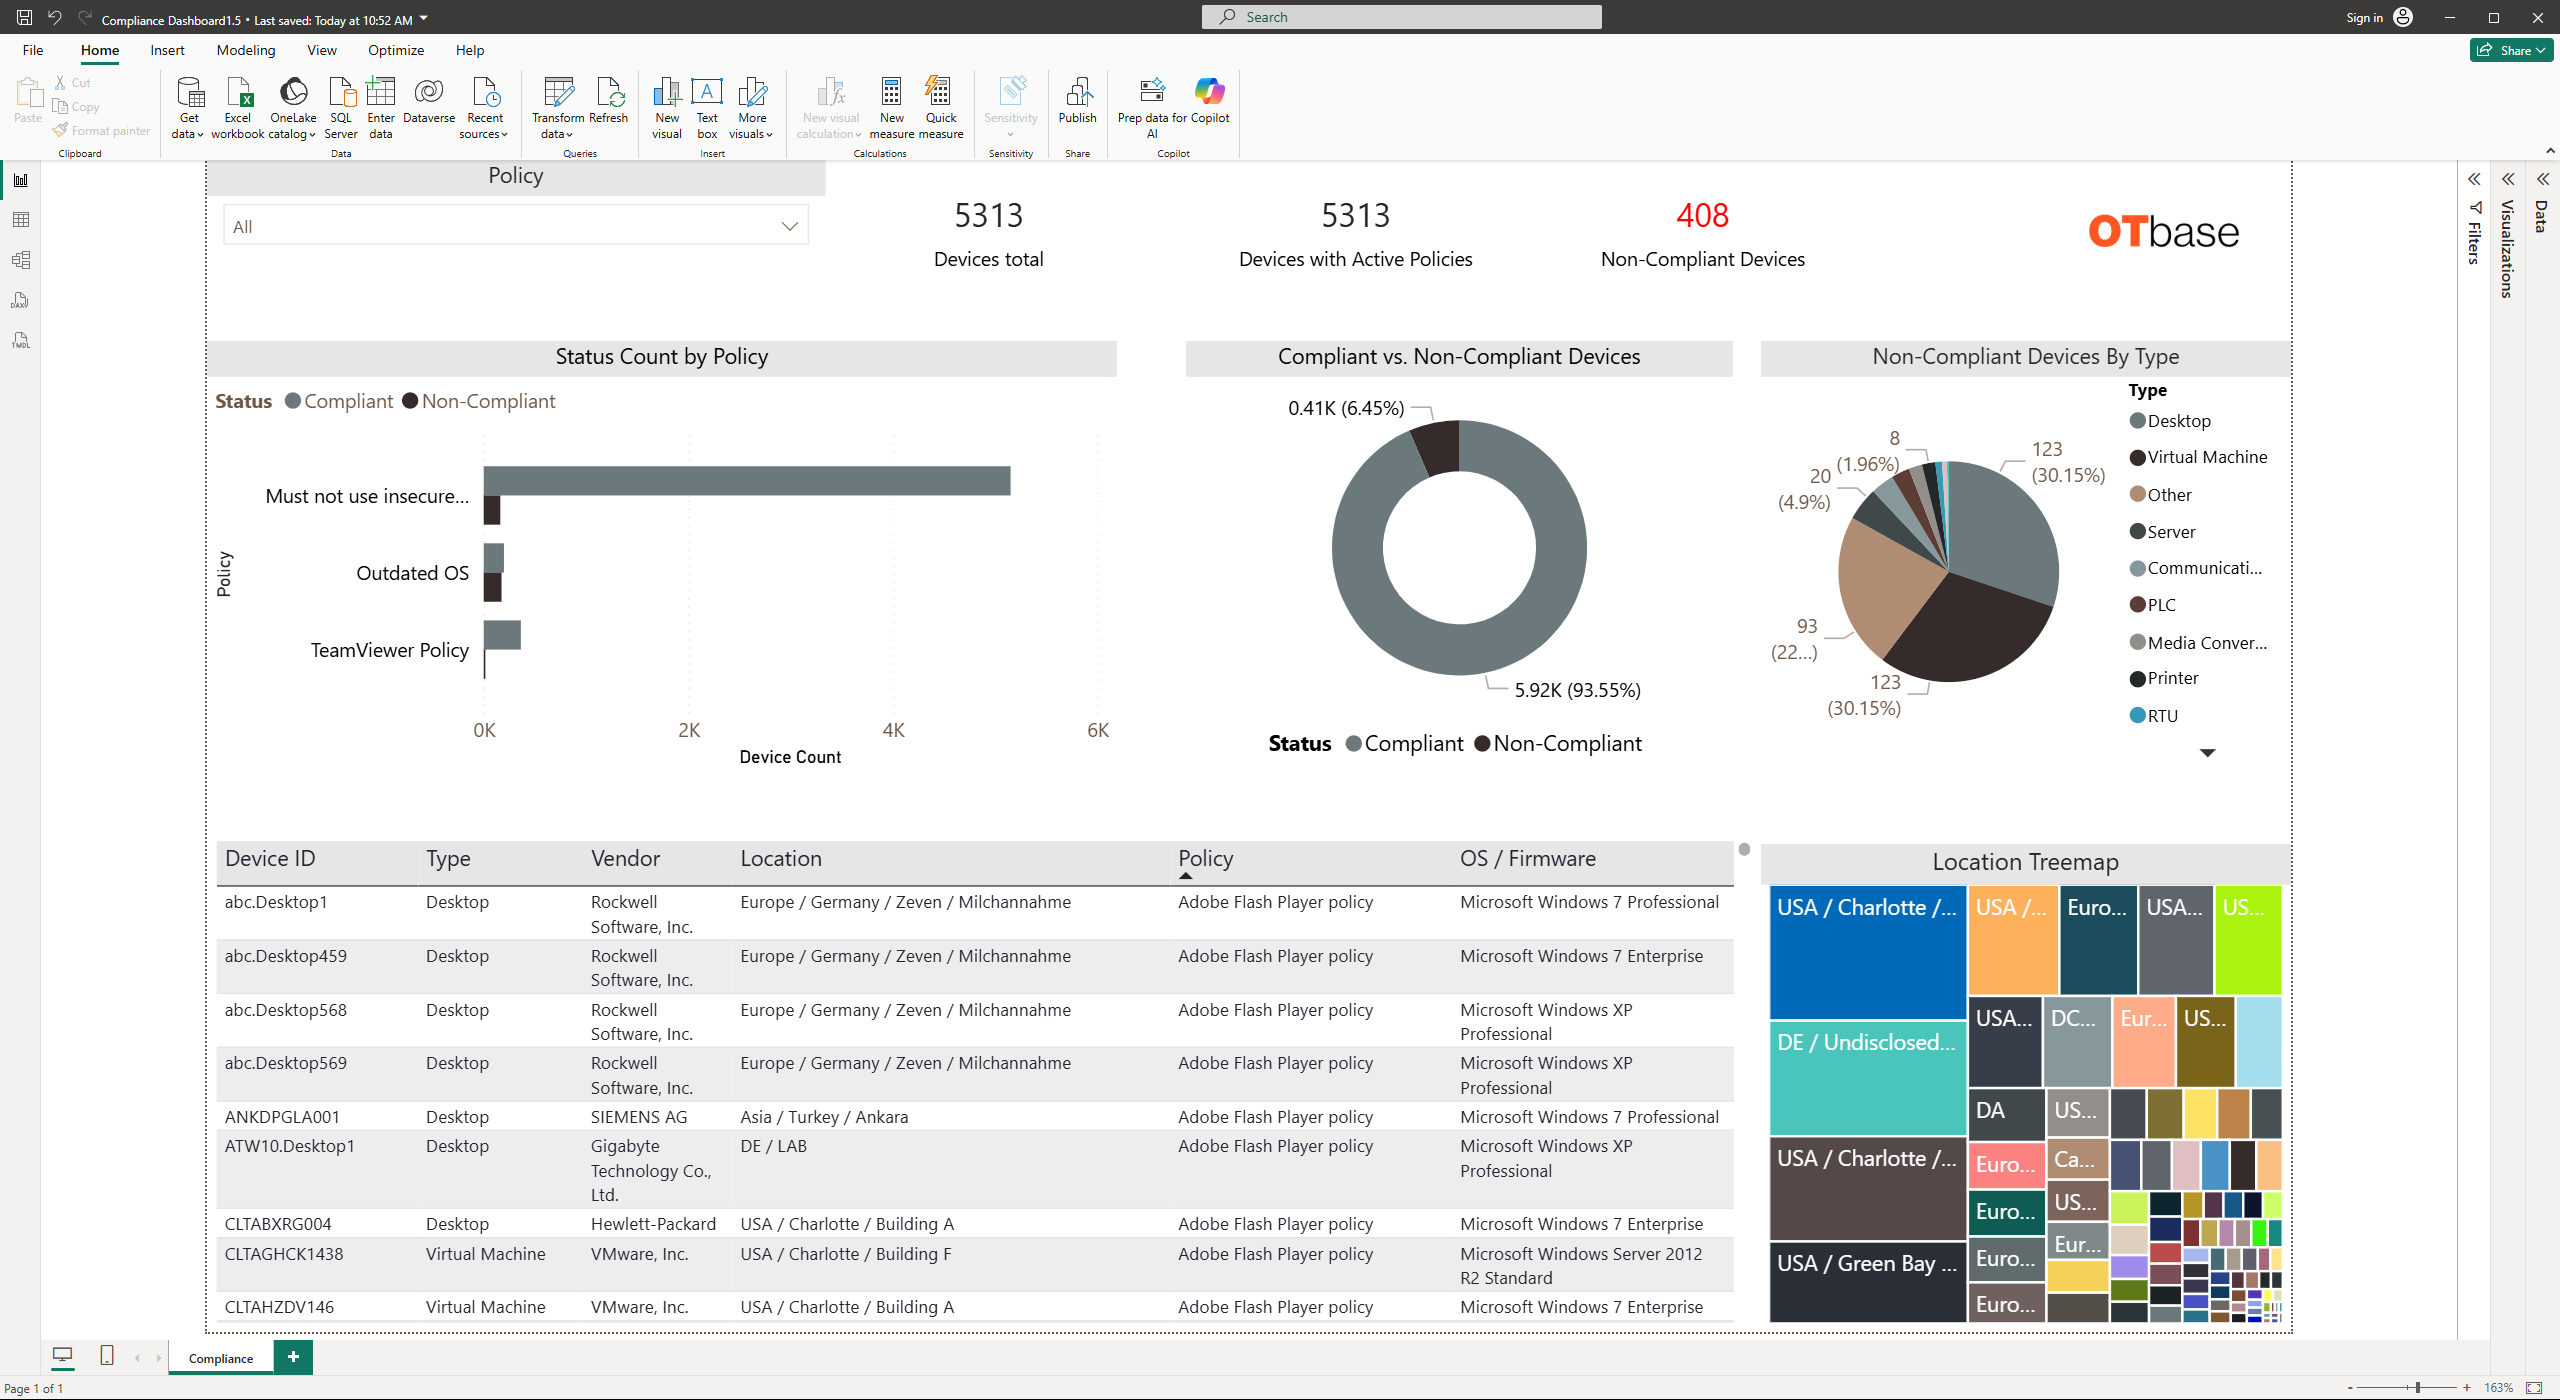The width and height of the screenshot is (2560, 1400).
Task: Open the Table view in left sidebar
Action: pos(20,220)
